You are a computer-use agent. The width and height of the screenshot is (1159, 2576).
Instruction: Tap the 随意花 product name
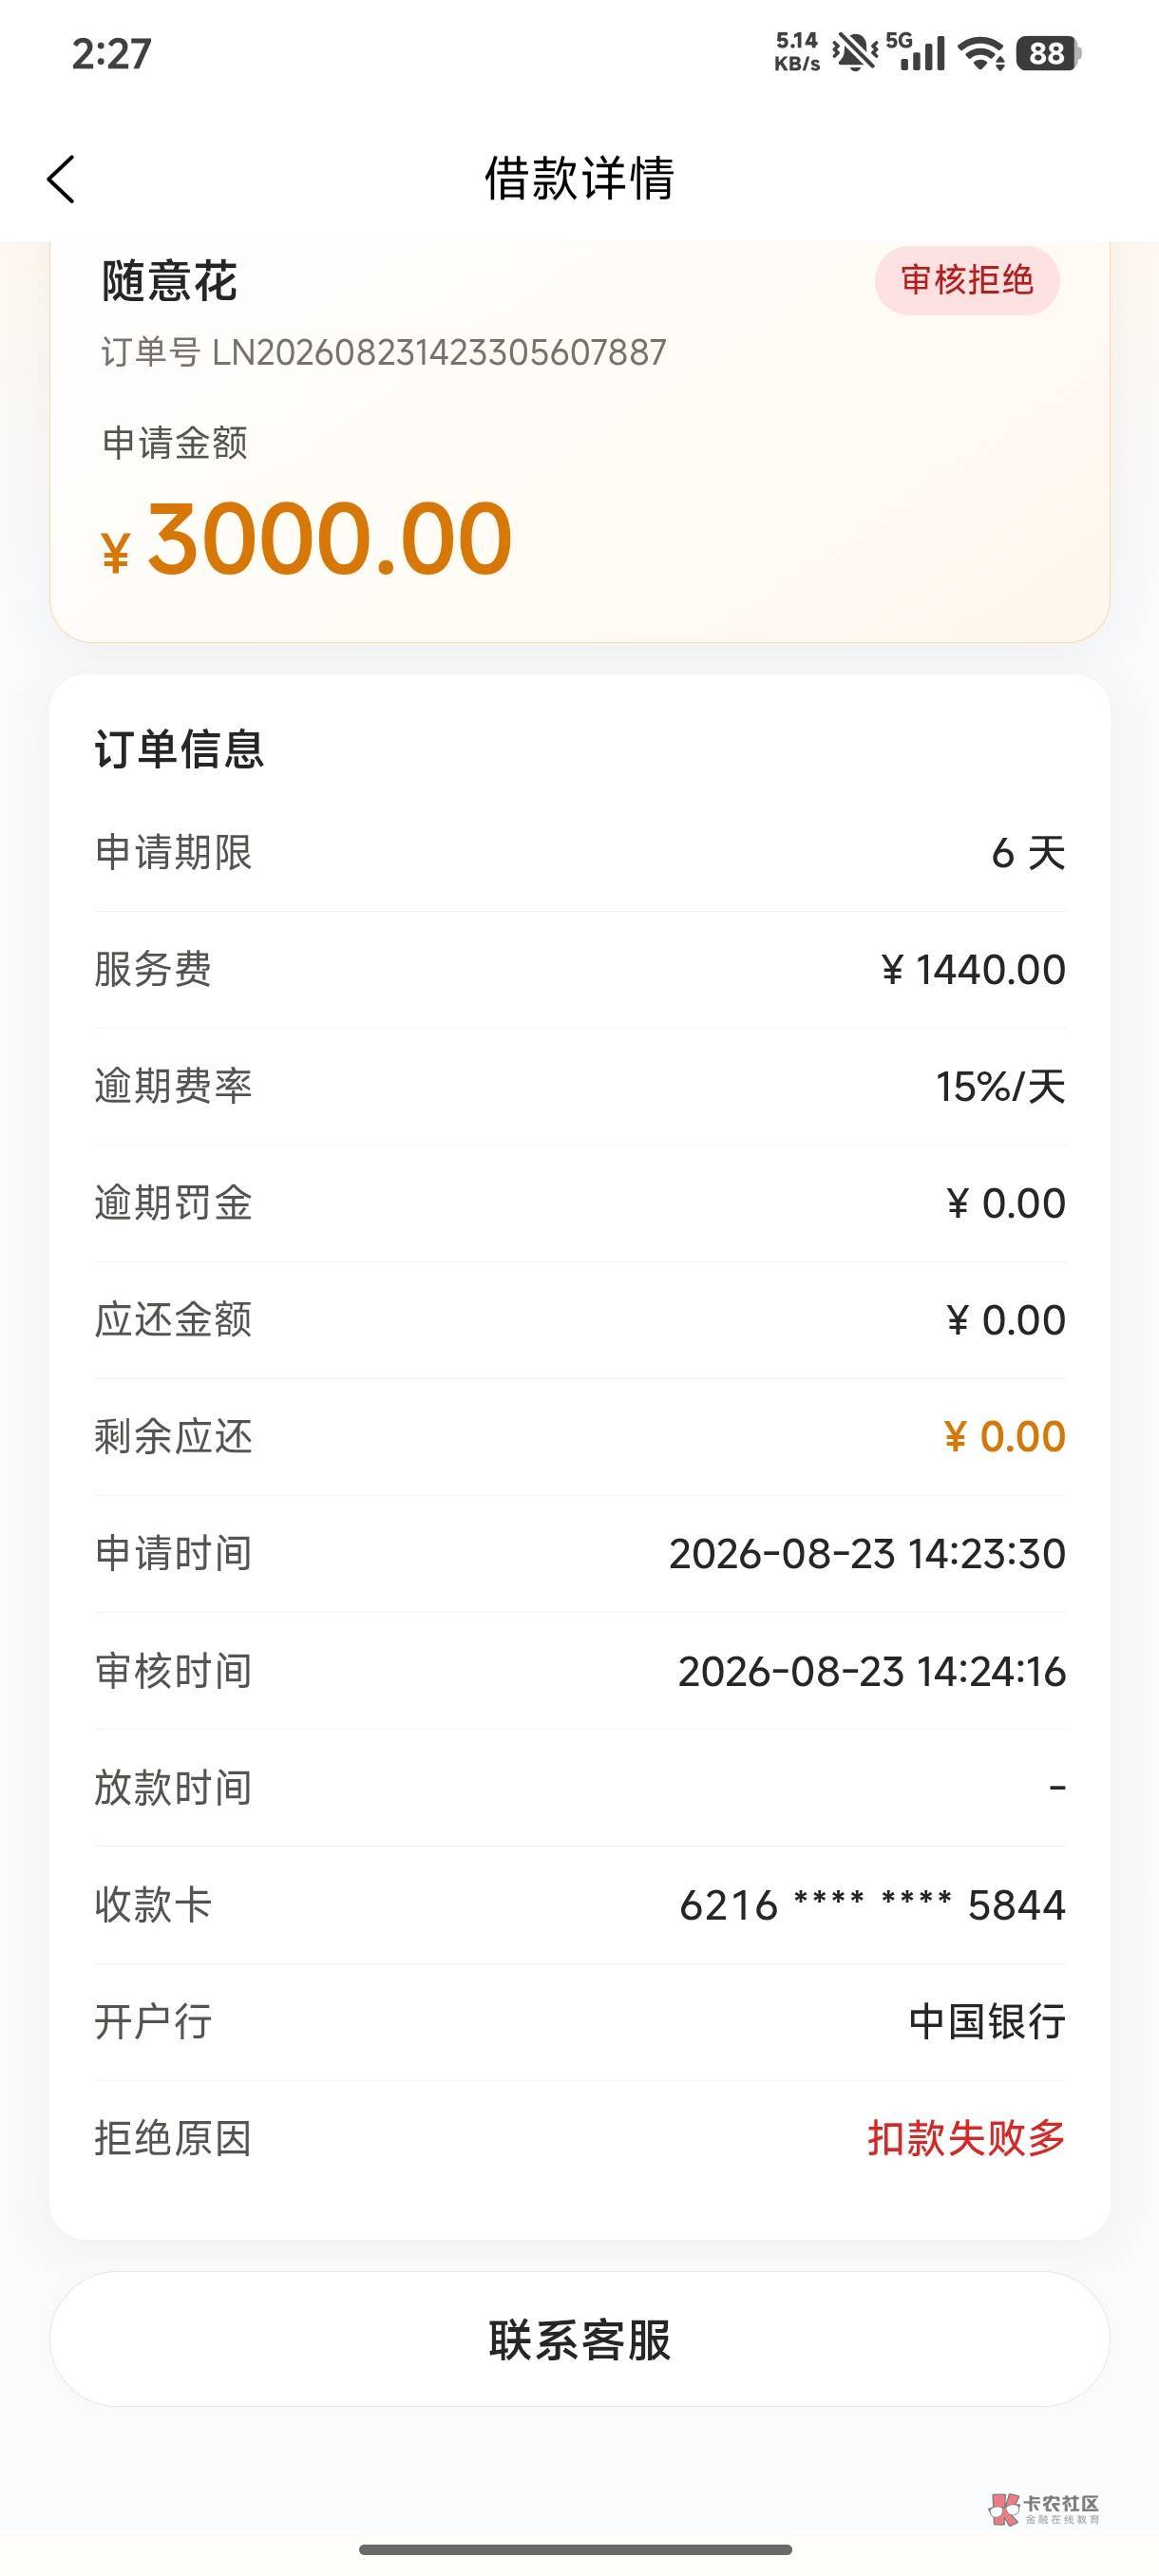tap(169, 282)
